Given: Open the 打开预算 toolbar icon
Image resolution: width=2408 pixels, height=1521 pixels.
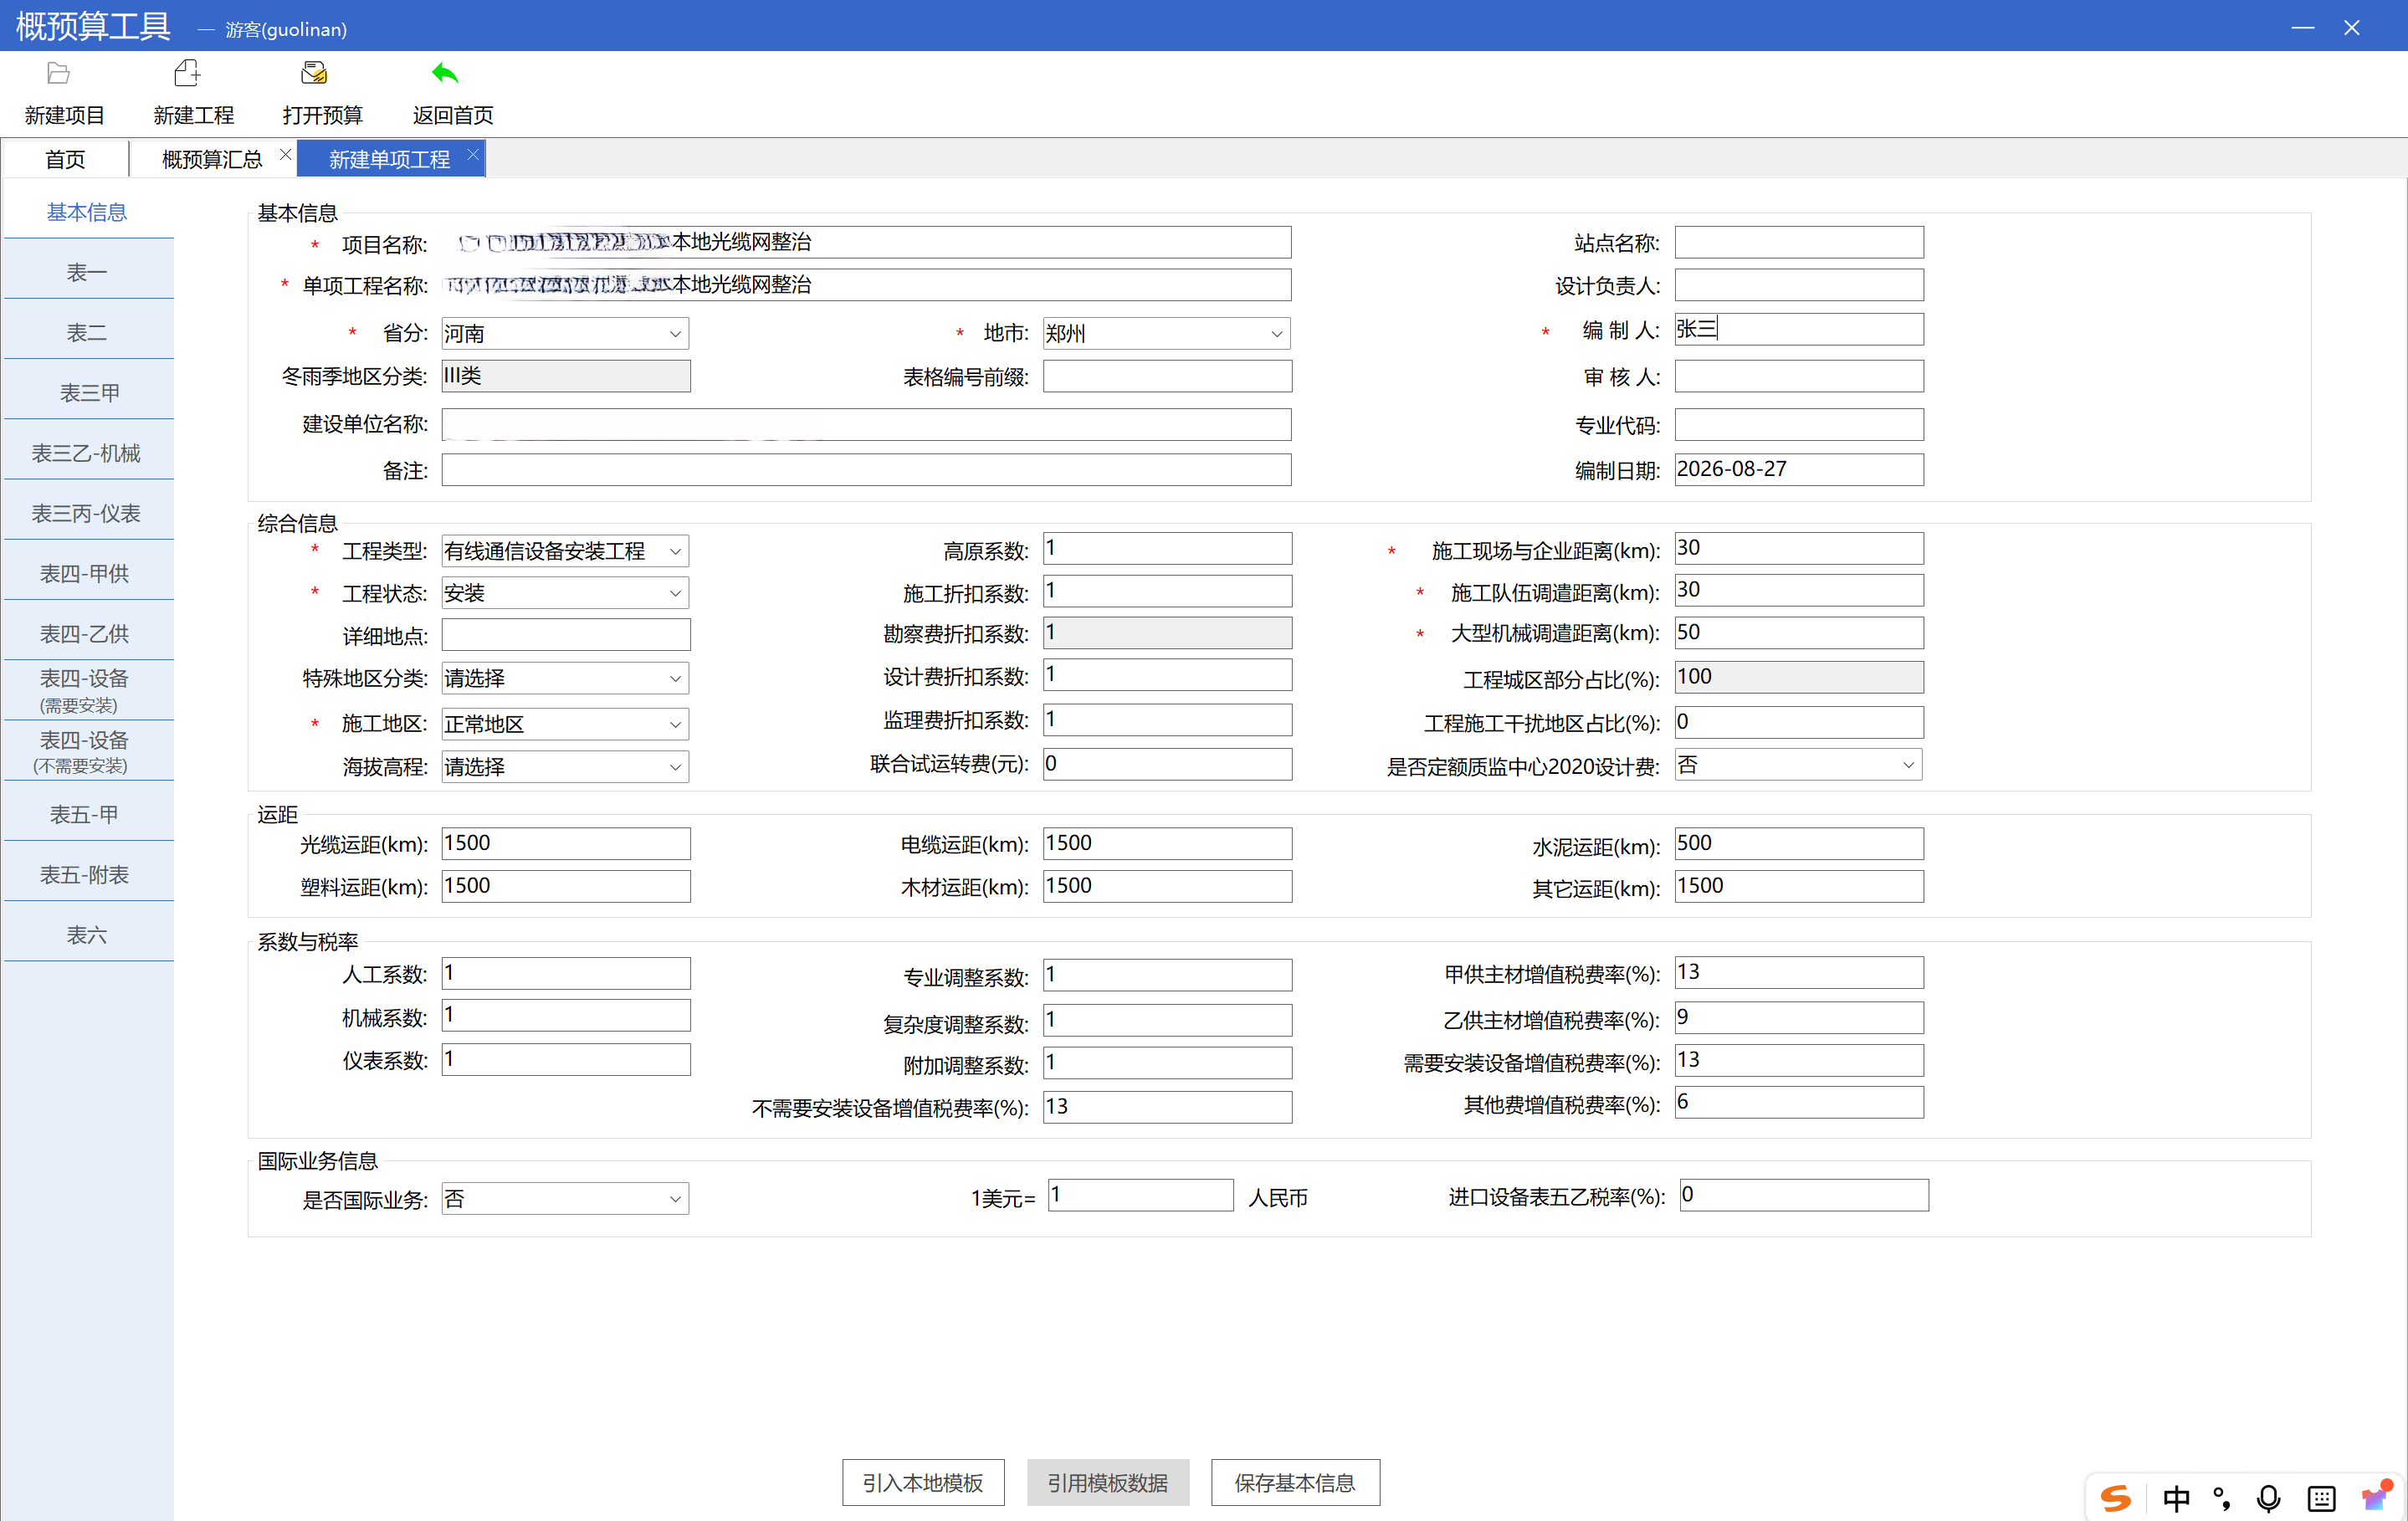Looking at the screenshot, I should click(x=314, y=73).
